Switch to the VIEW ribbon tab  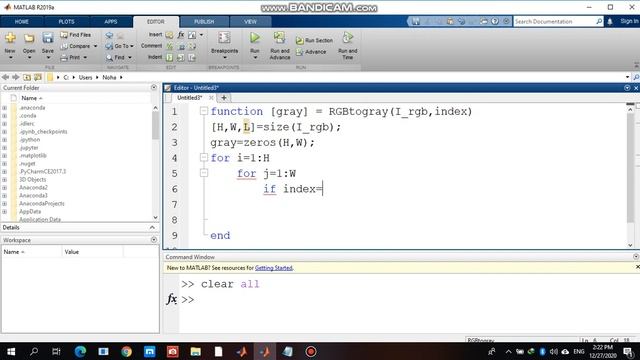click(250, 22)
